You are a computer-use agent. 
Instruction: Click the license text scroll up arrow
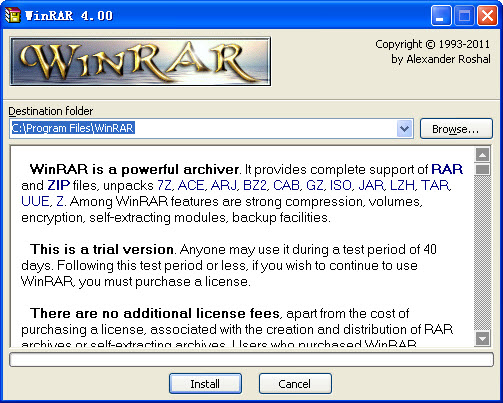(482, 155)
